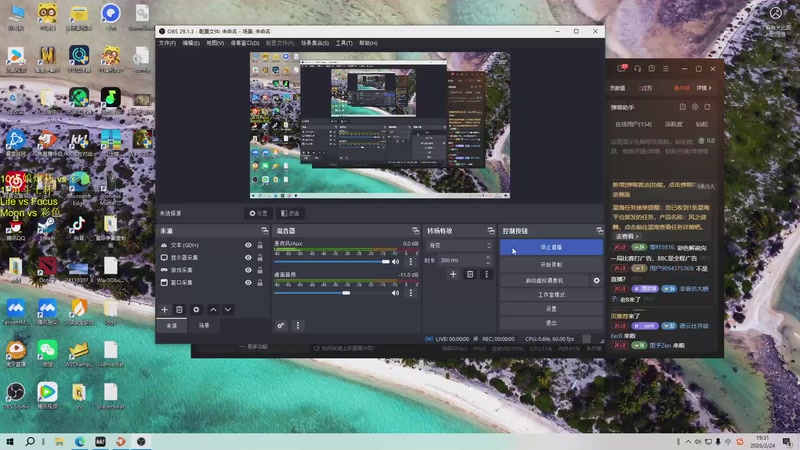Open the 帮助(H) menu
800x450 pixels.
click(368, 43)
